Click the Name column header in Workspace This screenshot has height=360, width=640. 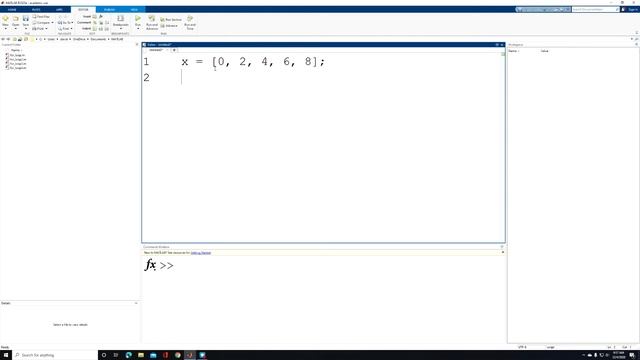coord(512,51)
